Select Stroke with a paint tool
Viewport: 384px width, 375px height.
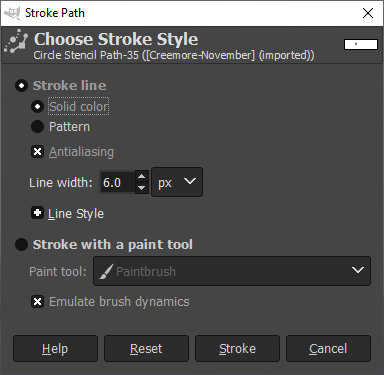pyautogui.click(x=21, y=244)
